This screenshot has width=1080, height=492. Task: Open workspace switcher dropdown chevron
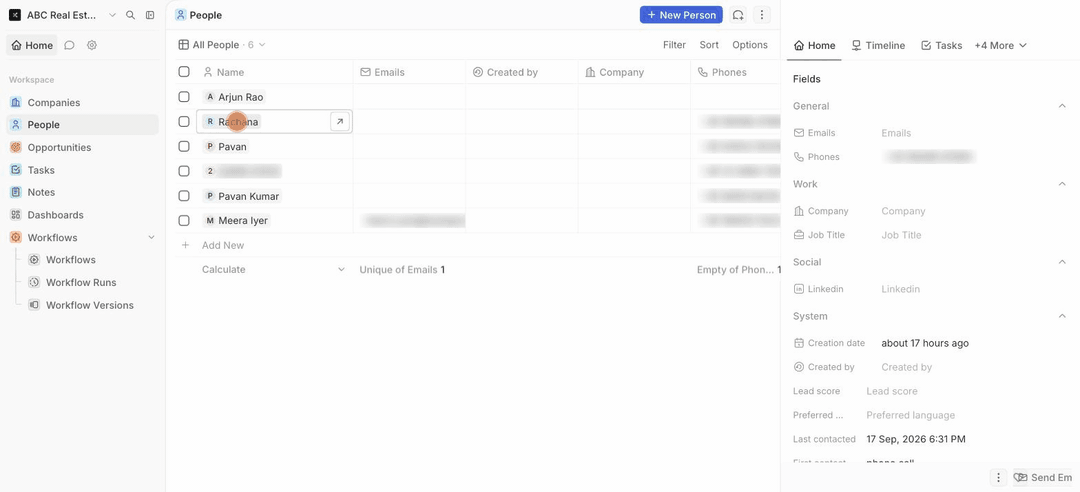pyautogui.click(x=112, y=15)
